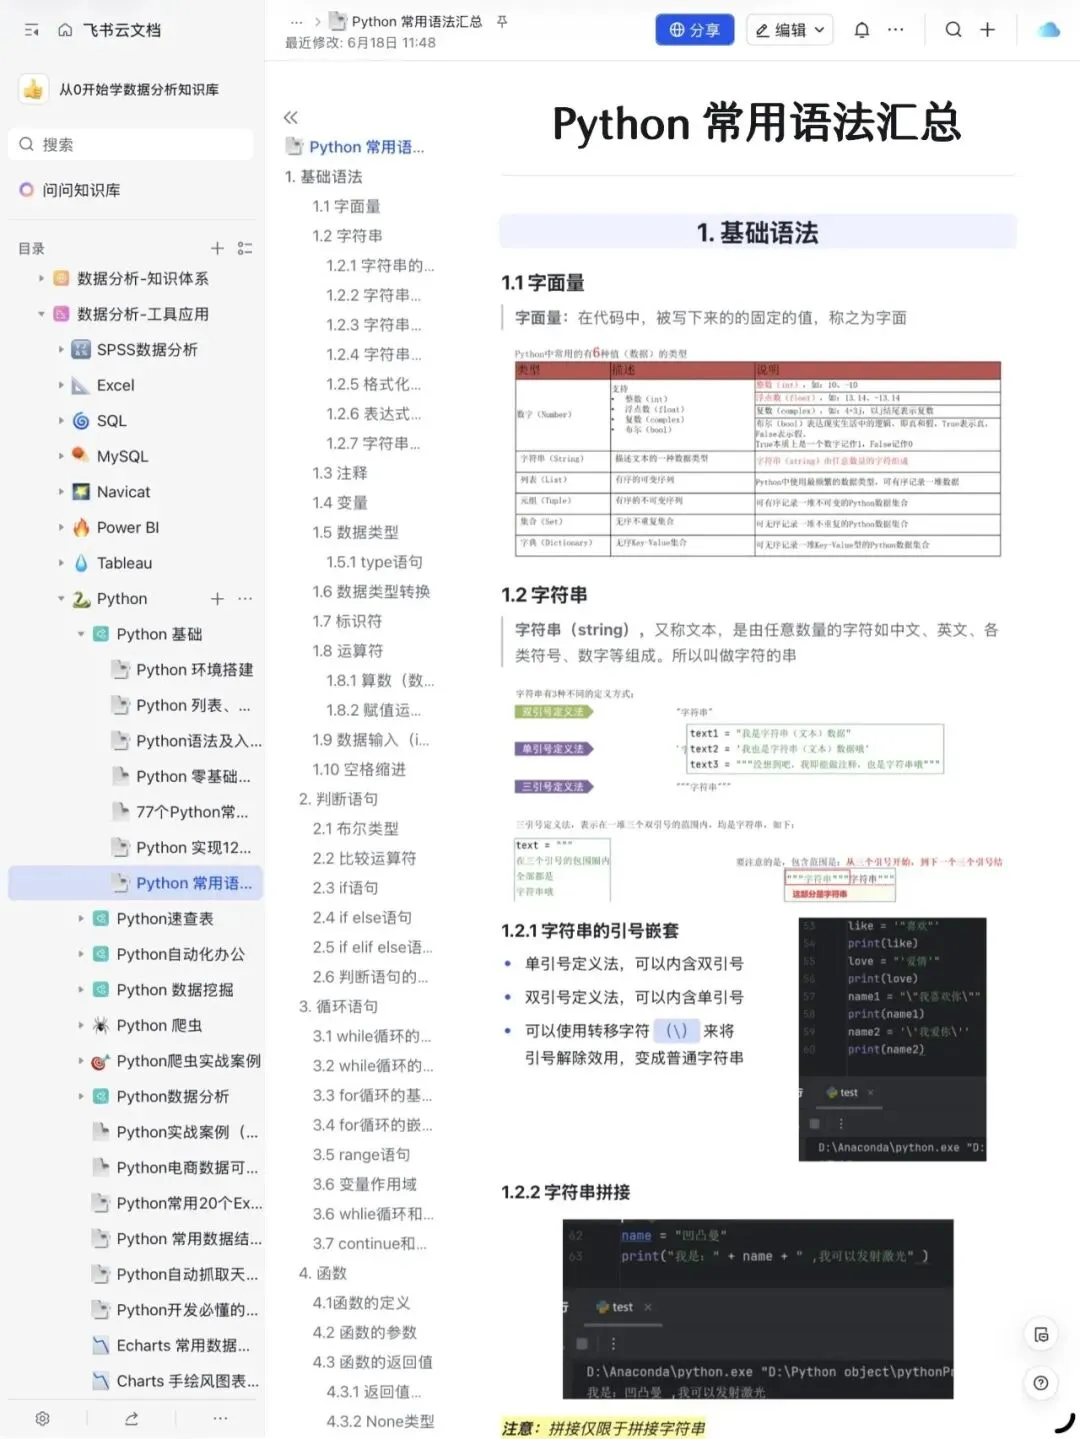
Task: Pin the document with pin icon
Action: pyautogui.click(x=502, y=21)
